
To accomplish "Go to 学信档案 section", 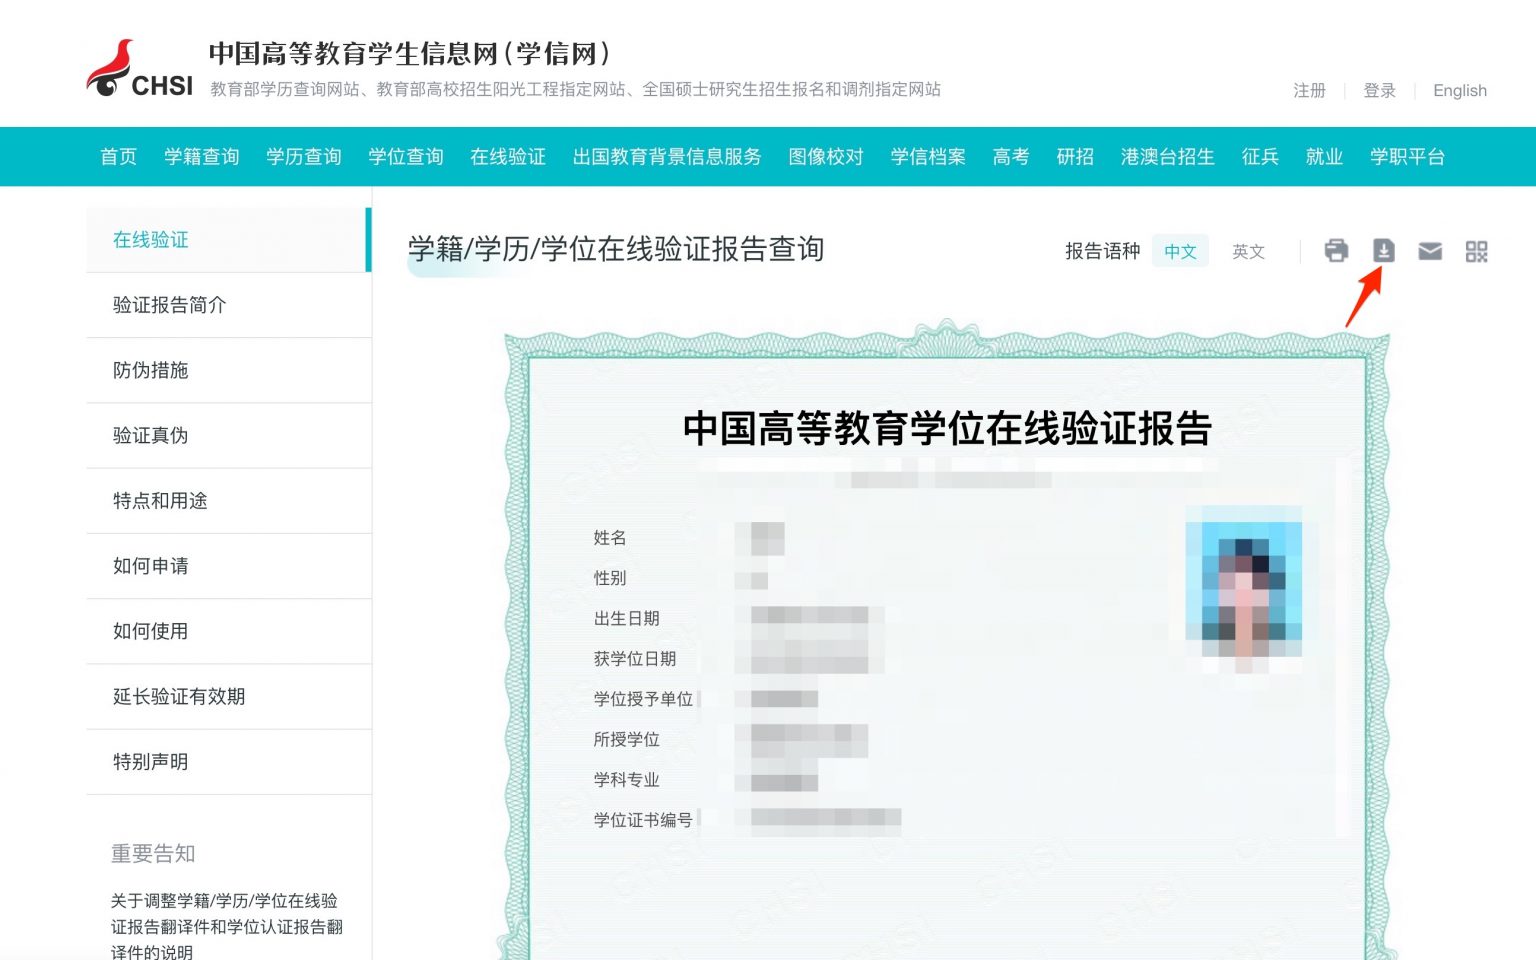I will click(x=927, y=156).
